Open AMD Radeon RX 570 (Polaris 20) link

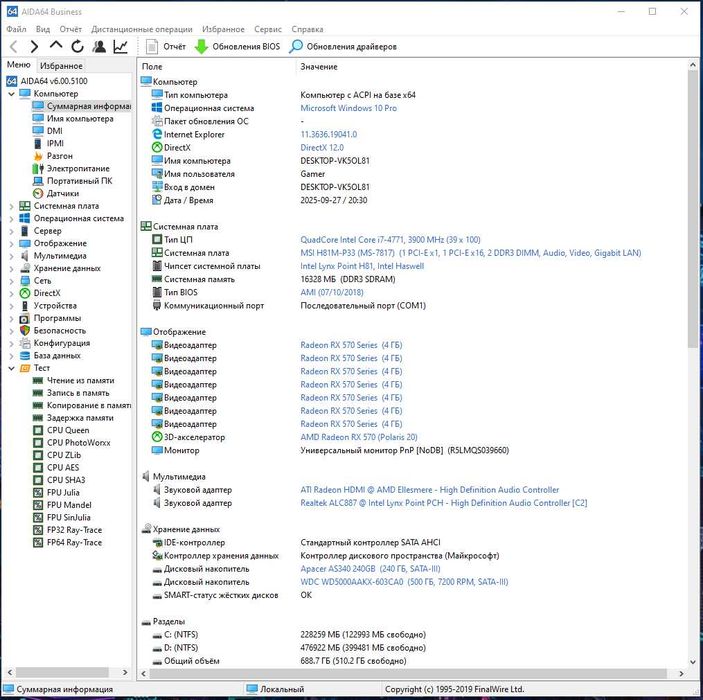(359, 437)
